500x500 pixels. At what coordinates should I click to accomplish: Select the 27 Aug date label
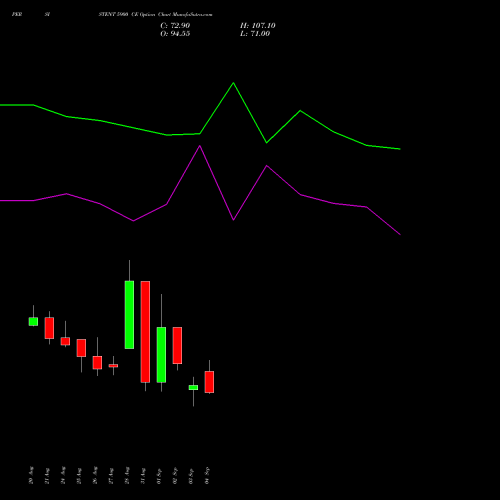111,475
